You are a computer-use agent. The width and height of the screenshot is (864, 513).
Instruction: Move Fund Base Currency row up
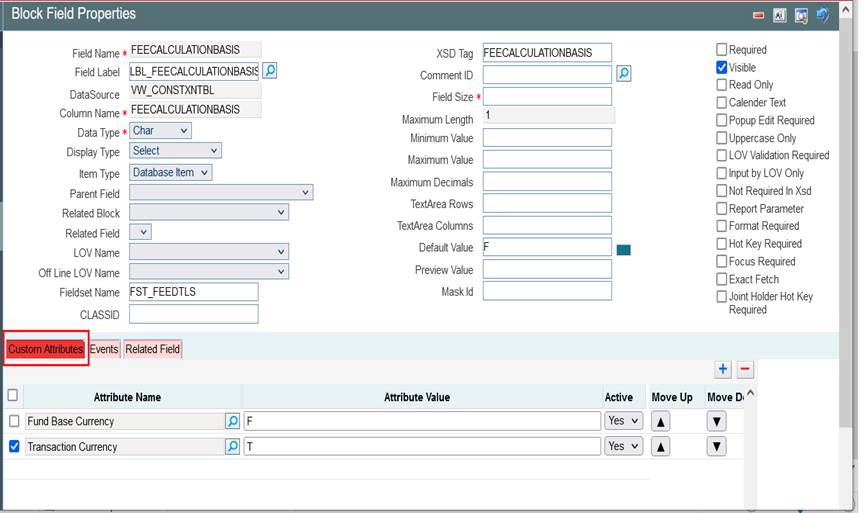tap(660, 422)
